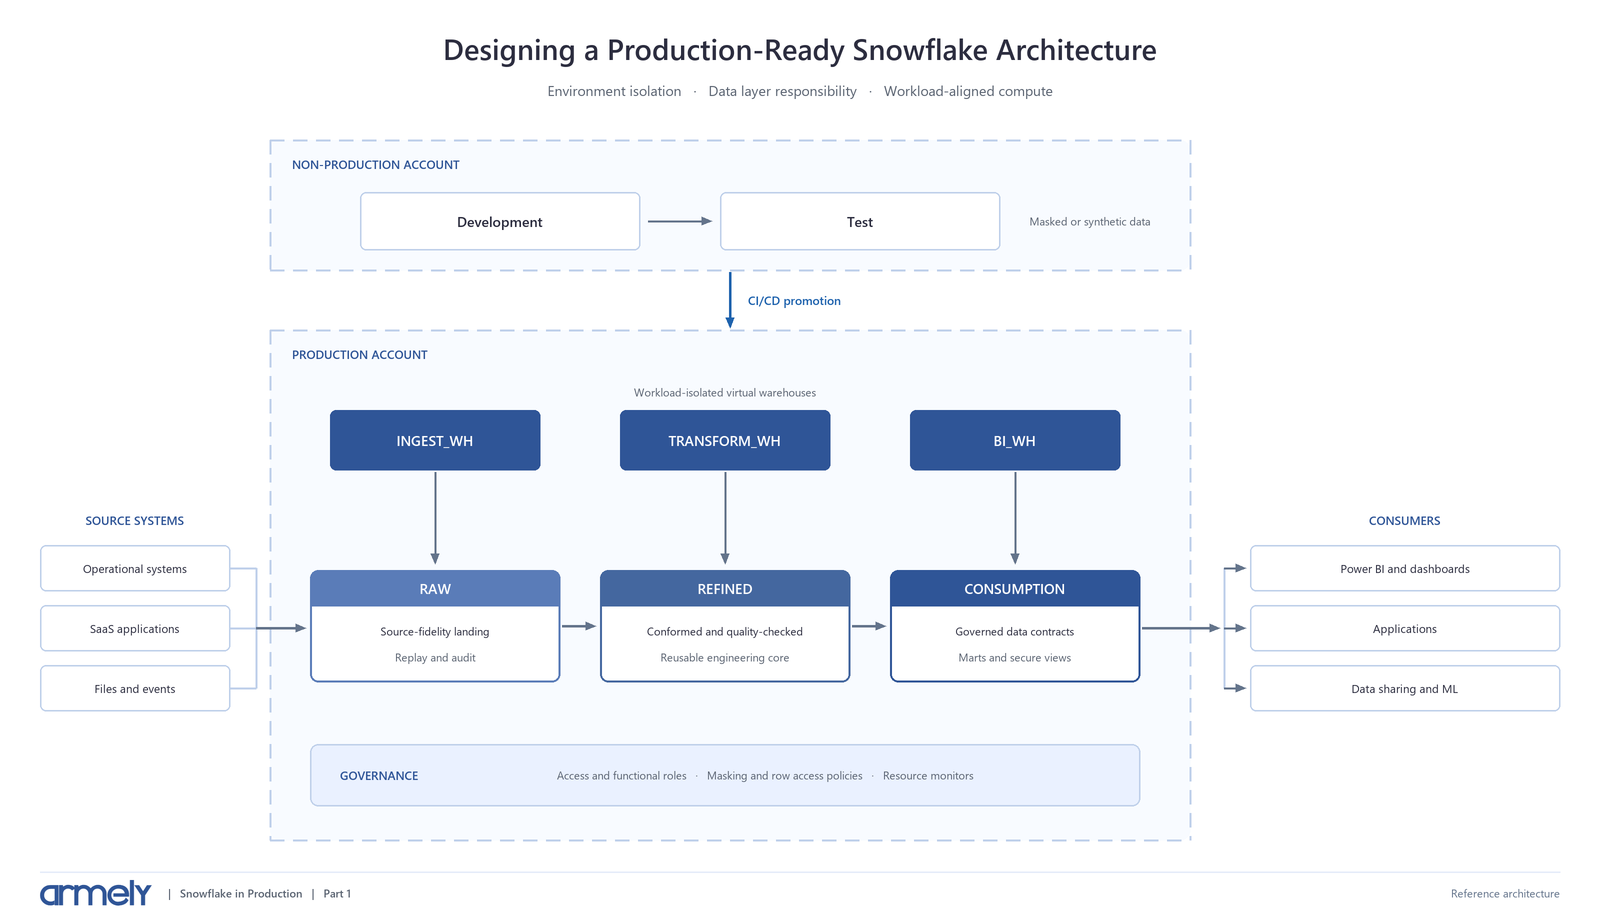Click the Applications consumer box
This screenshot has height=920, width=1600.
tap(1405, 628)
